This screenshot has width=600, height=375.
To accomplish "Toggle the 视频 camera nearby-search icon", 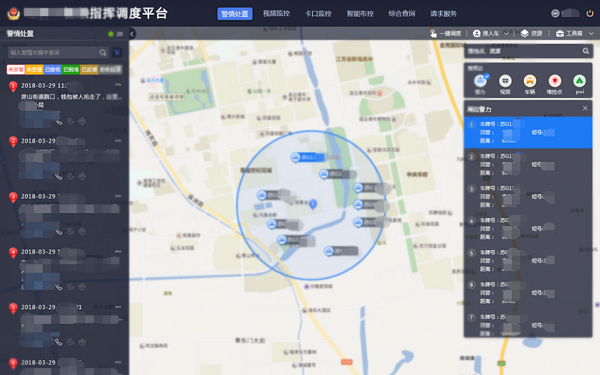I will click(x=505, y=84).
